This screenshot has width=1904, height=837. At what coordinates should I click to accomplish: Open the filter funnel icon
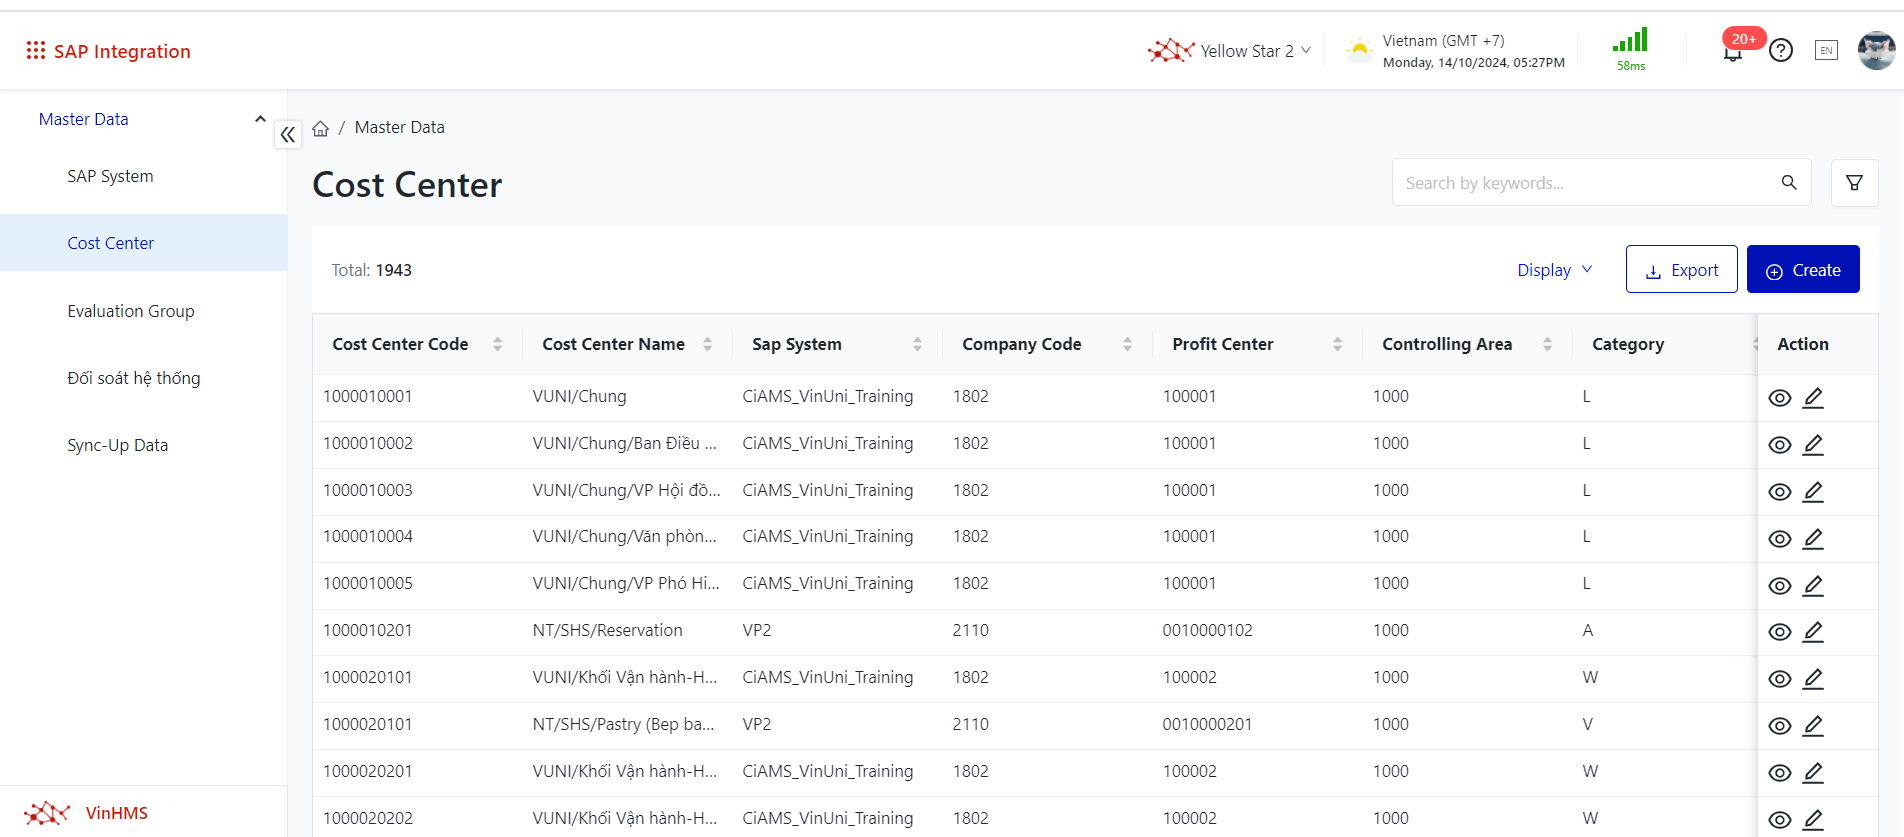1854,183
